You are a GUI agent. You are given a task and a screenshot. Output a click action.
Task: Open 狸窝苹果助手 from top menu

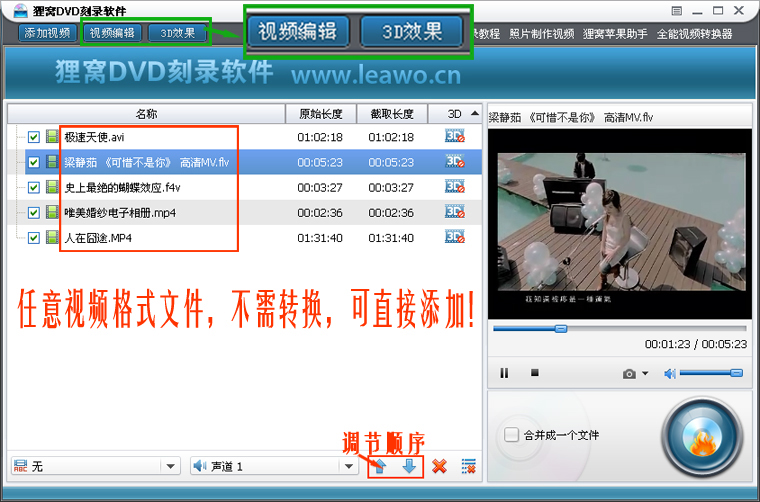[615, 33]
